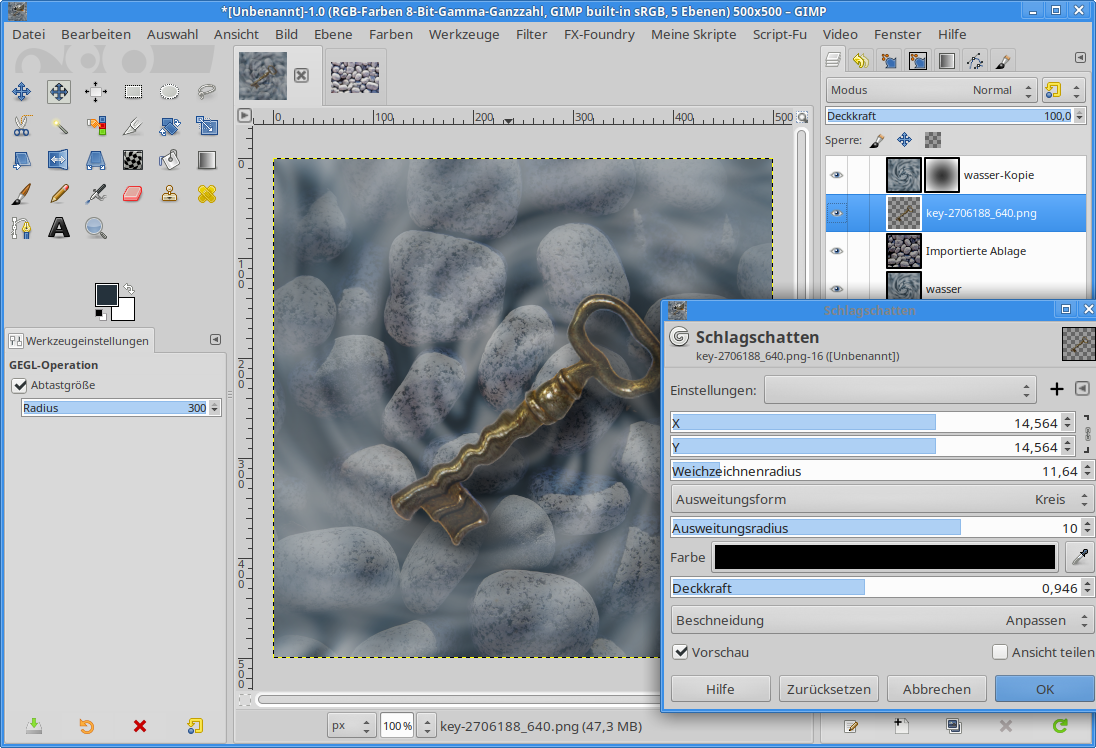Confirm the drop shadow with OK
The image size is (1096, 748).
pyautogui.click(x=1044, y=689)
